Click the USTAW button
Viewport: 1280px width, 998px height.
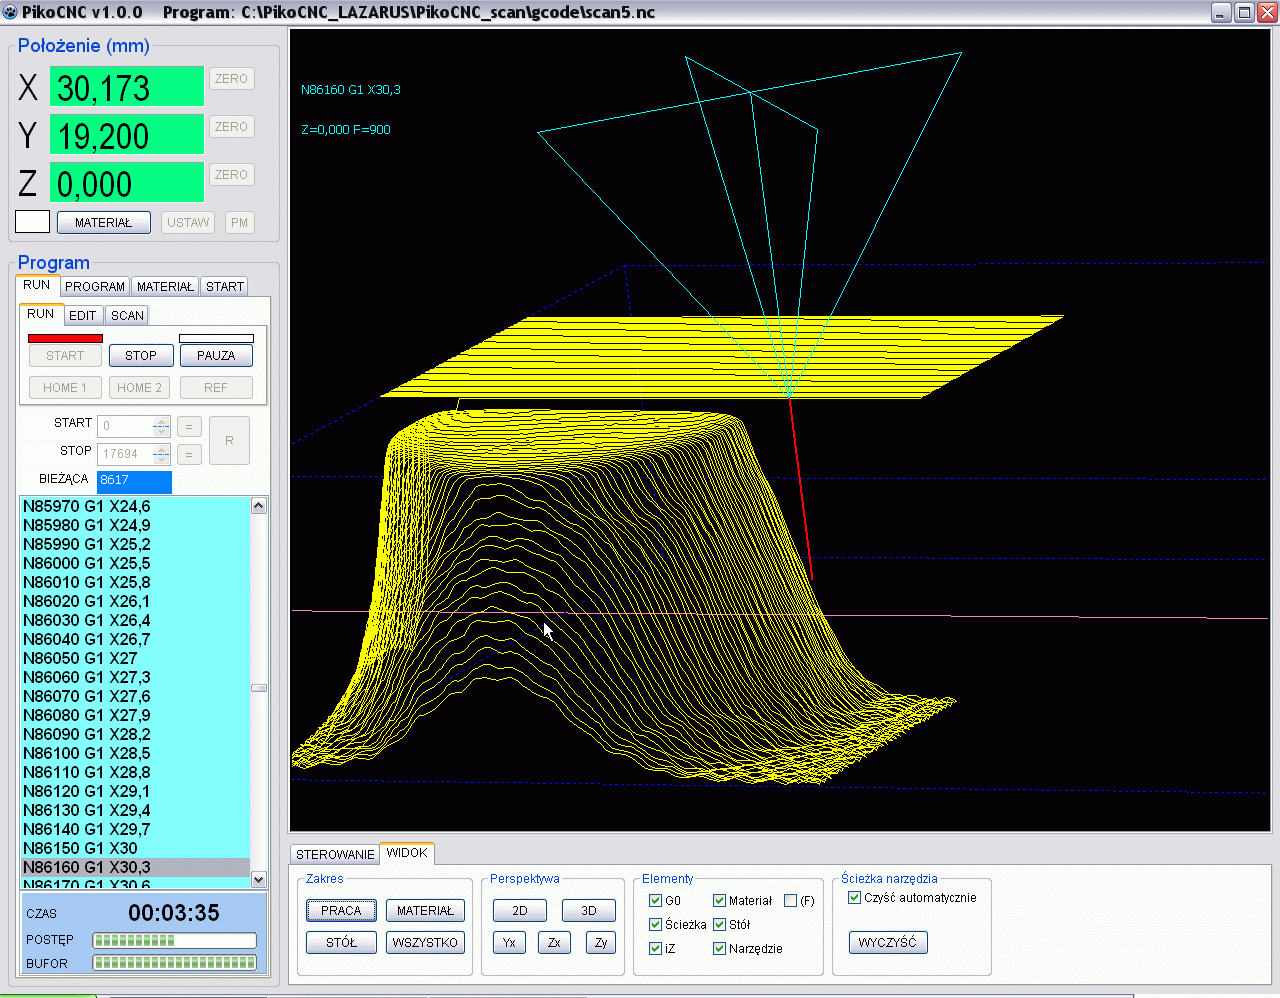[188, 223]
